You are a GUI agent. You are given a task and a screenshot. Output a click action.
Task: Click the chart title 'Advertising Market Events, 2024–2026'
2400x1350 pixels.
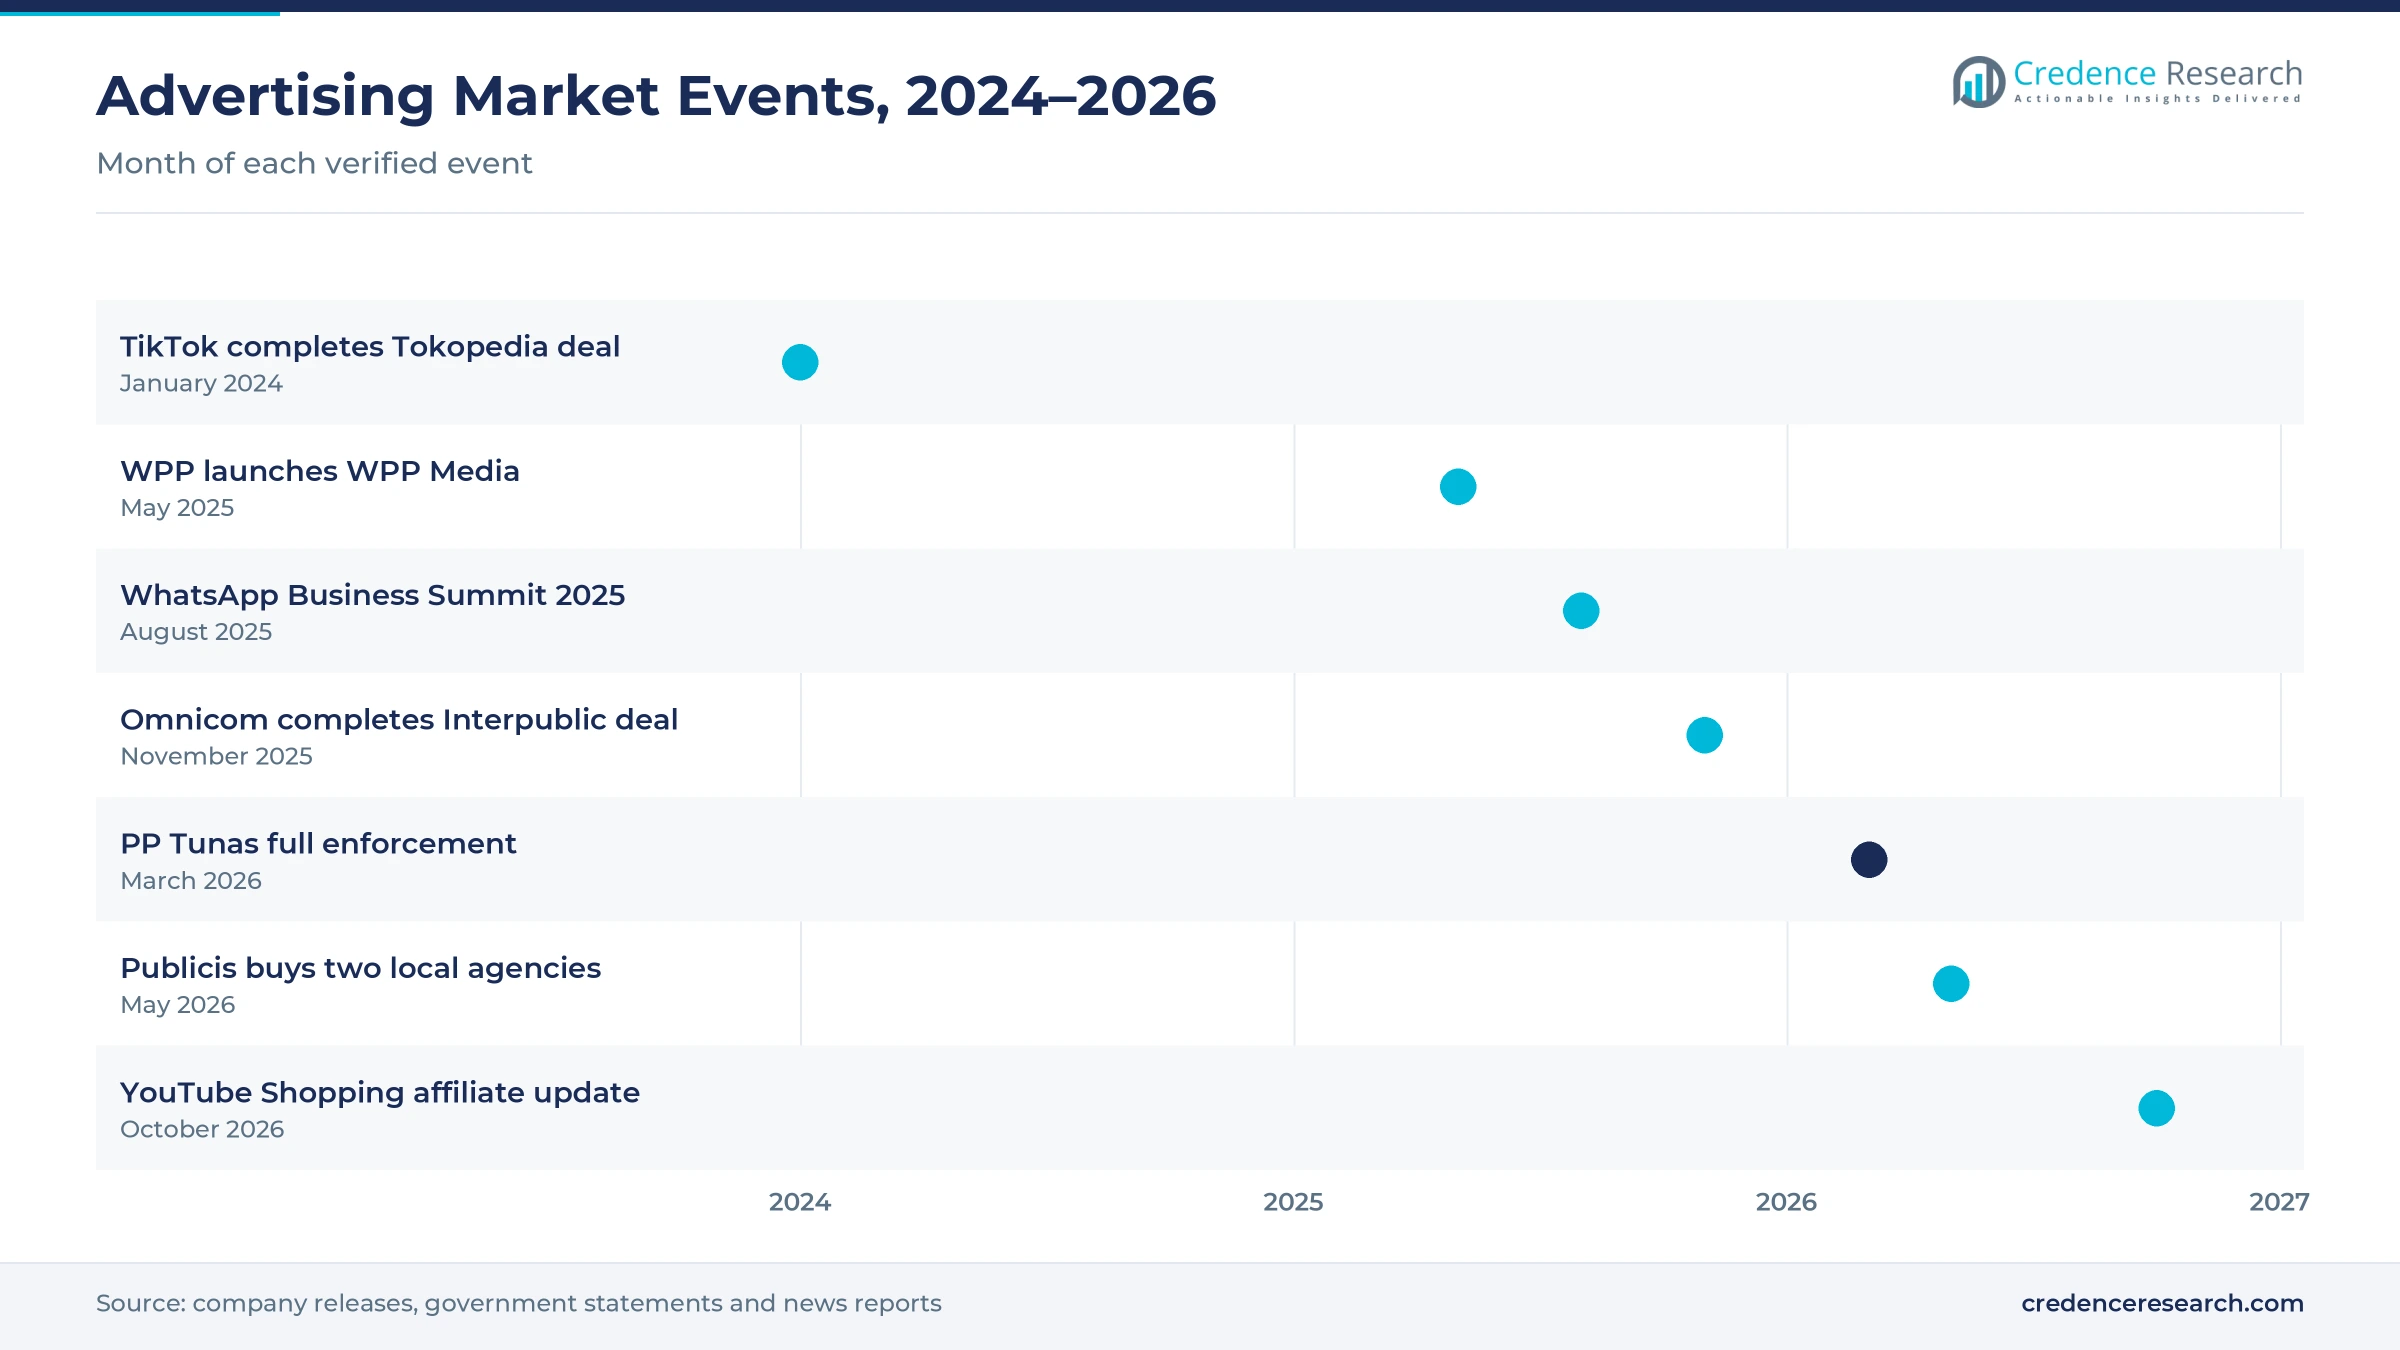tap(656, 96)
